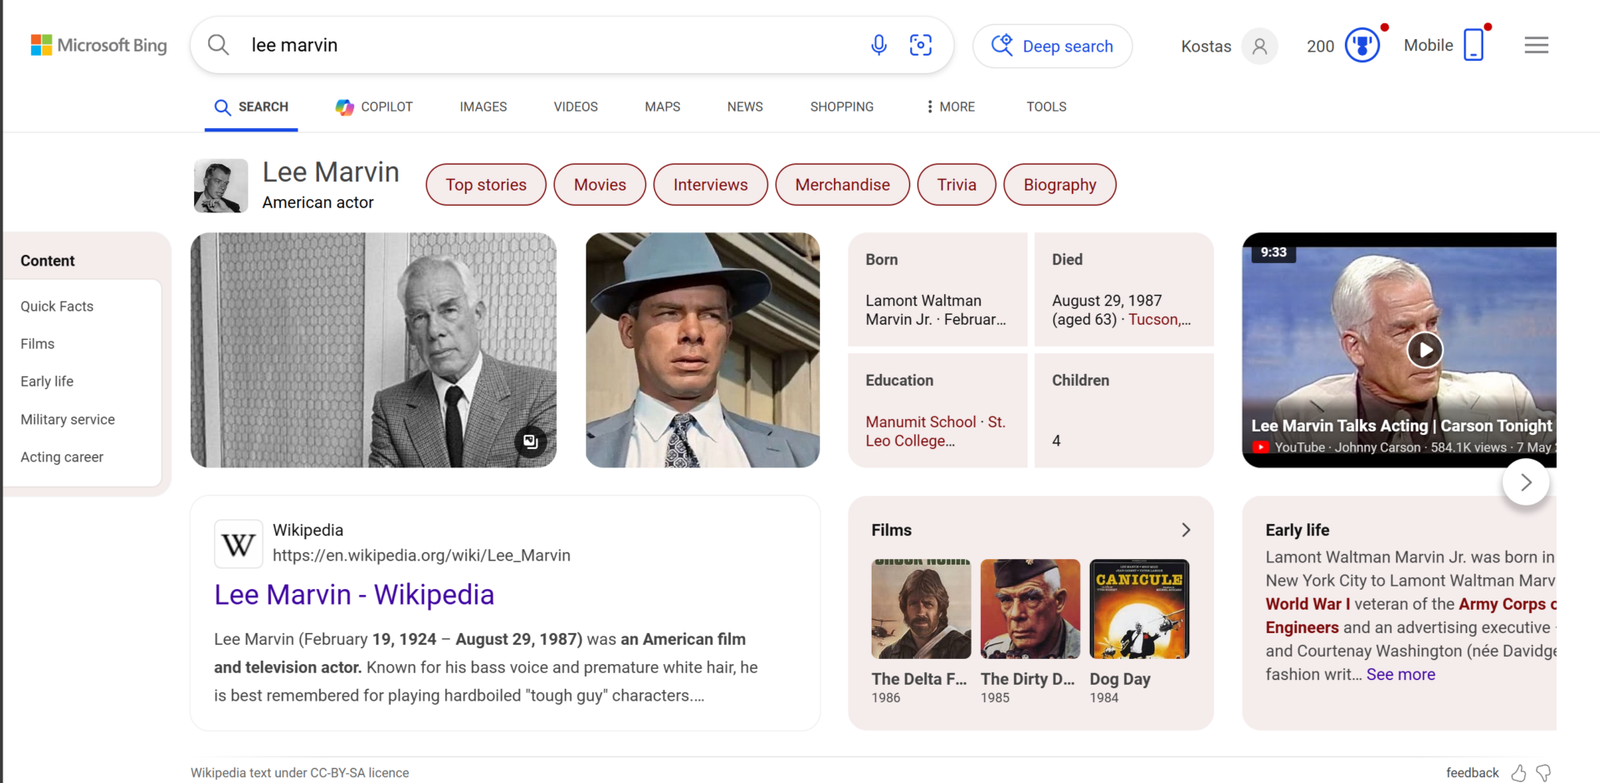Click the next carousel arrow button

point(1525,483)
